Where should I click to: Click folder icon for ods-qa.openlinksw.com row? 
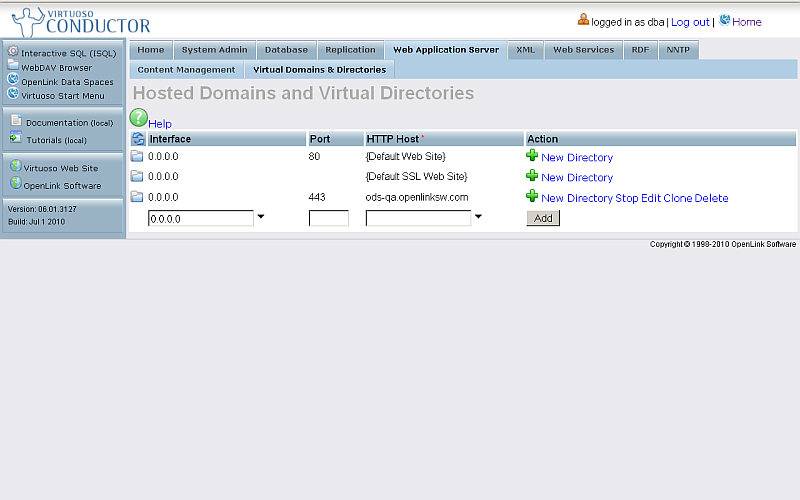coord(137,197)
